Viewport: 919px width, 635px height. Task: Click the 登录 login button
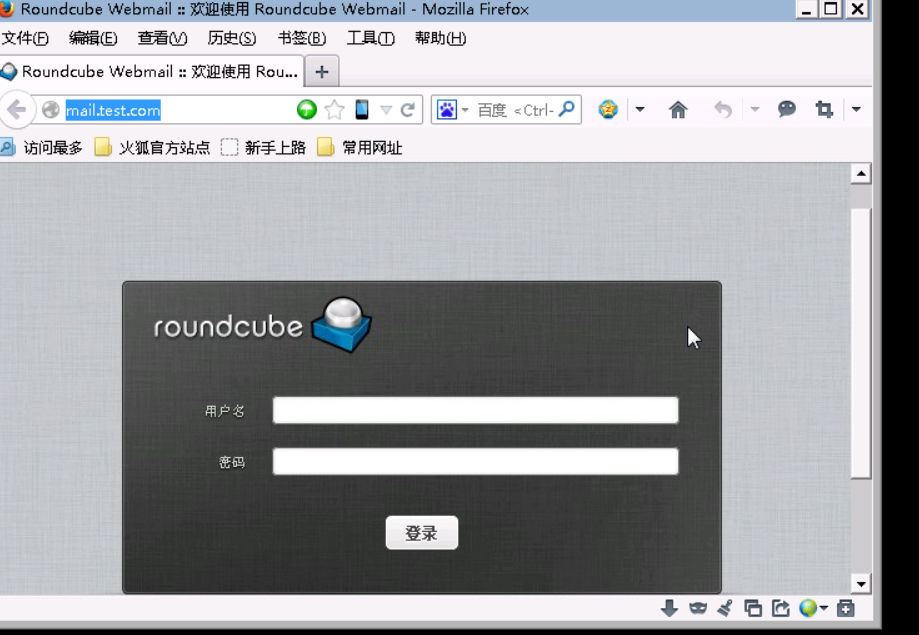421,532
